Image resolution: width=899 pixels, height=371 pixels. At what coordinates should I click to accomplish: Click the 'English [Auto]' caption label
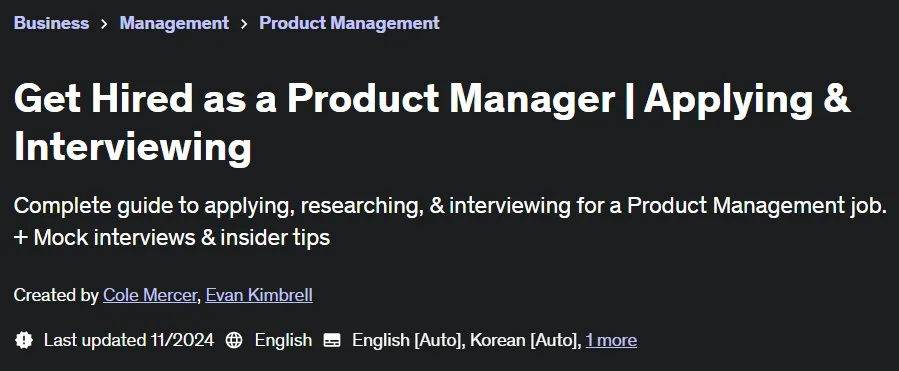[x=407, y=340]
